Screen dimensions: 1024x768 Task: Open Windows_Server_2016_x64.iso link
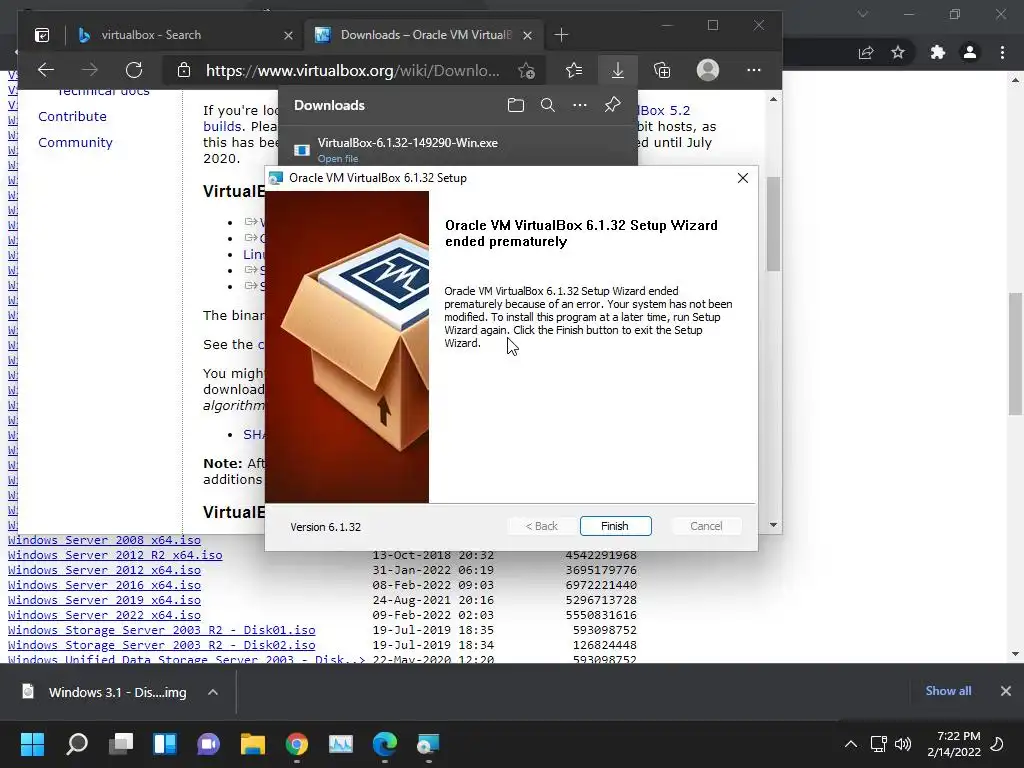click(104, 585)
